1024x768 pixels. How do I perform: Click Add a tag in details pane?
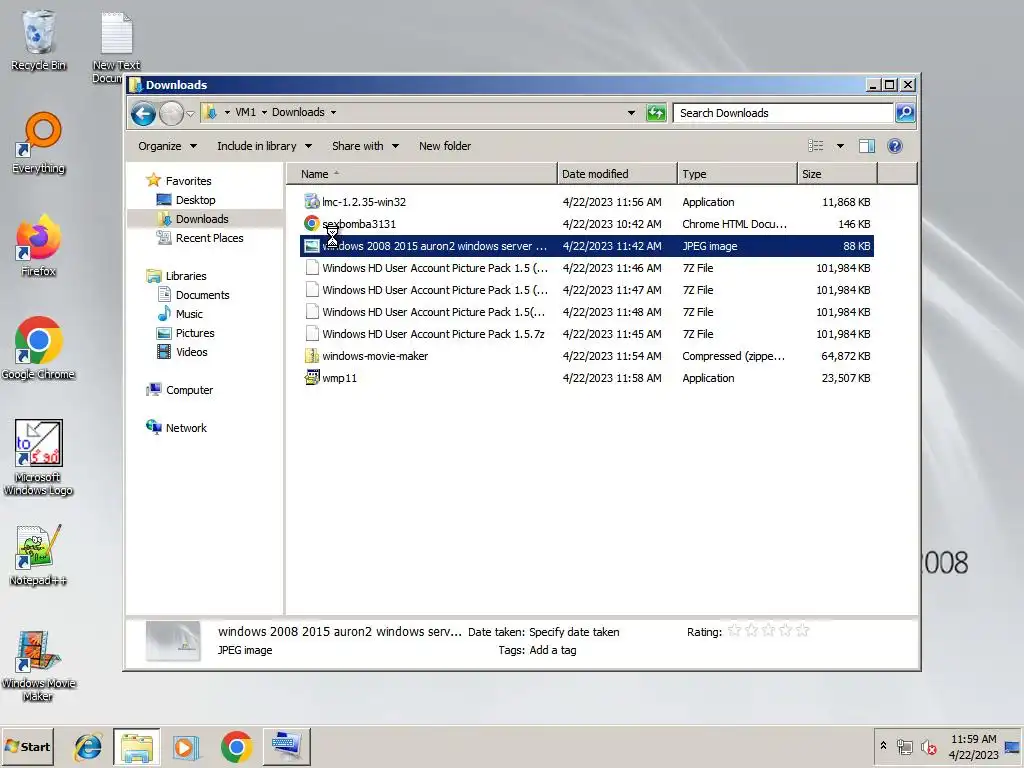click(552, 650)
